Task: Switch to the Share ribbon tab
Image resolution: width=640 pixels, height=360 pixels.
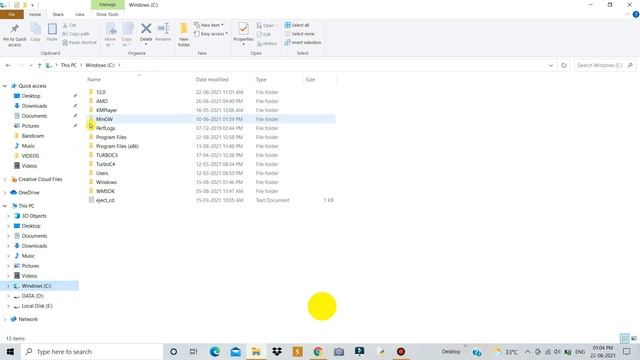Action: point(58,14)
